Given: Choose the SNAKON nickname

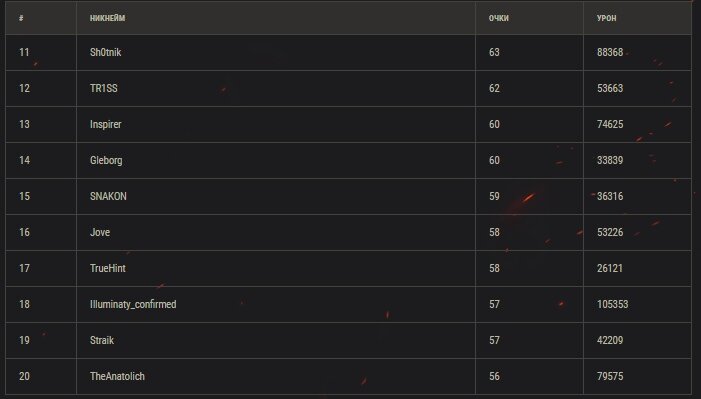Looking at the screenshot, I should pos(108,196).
